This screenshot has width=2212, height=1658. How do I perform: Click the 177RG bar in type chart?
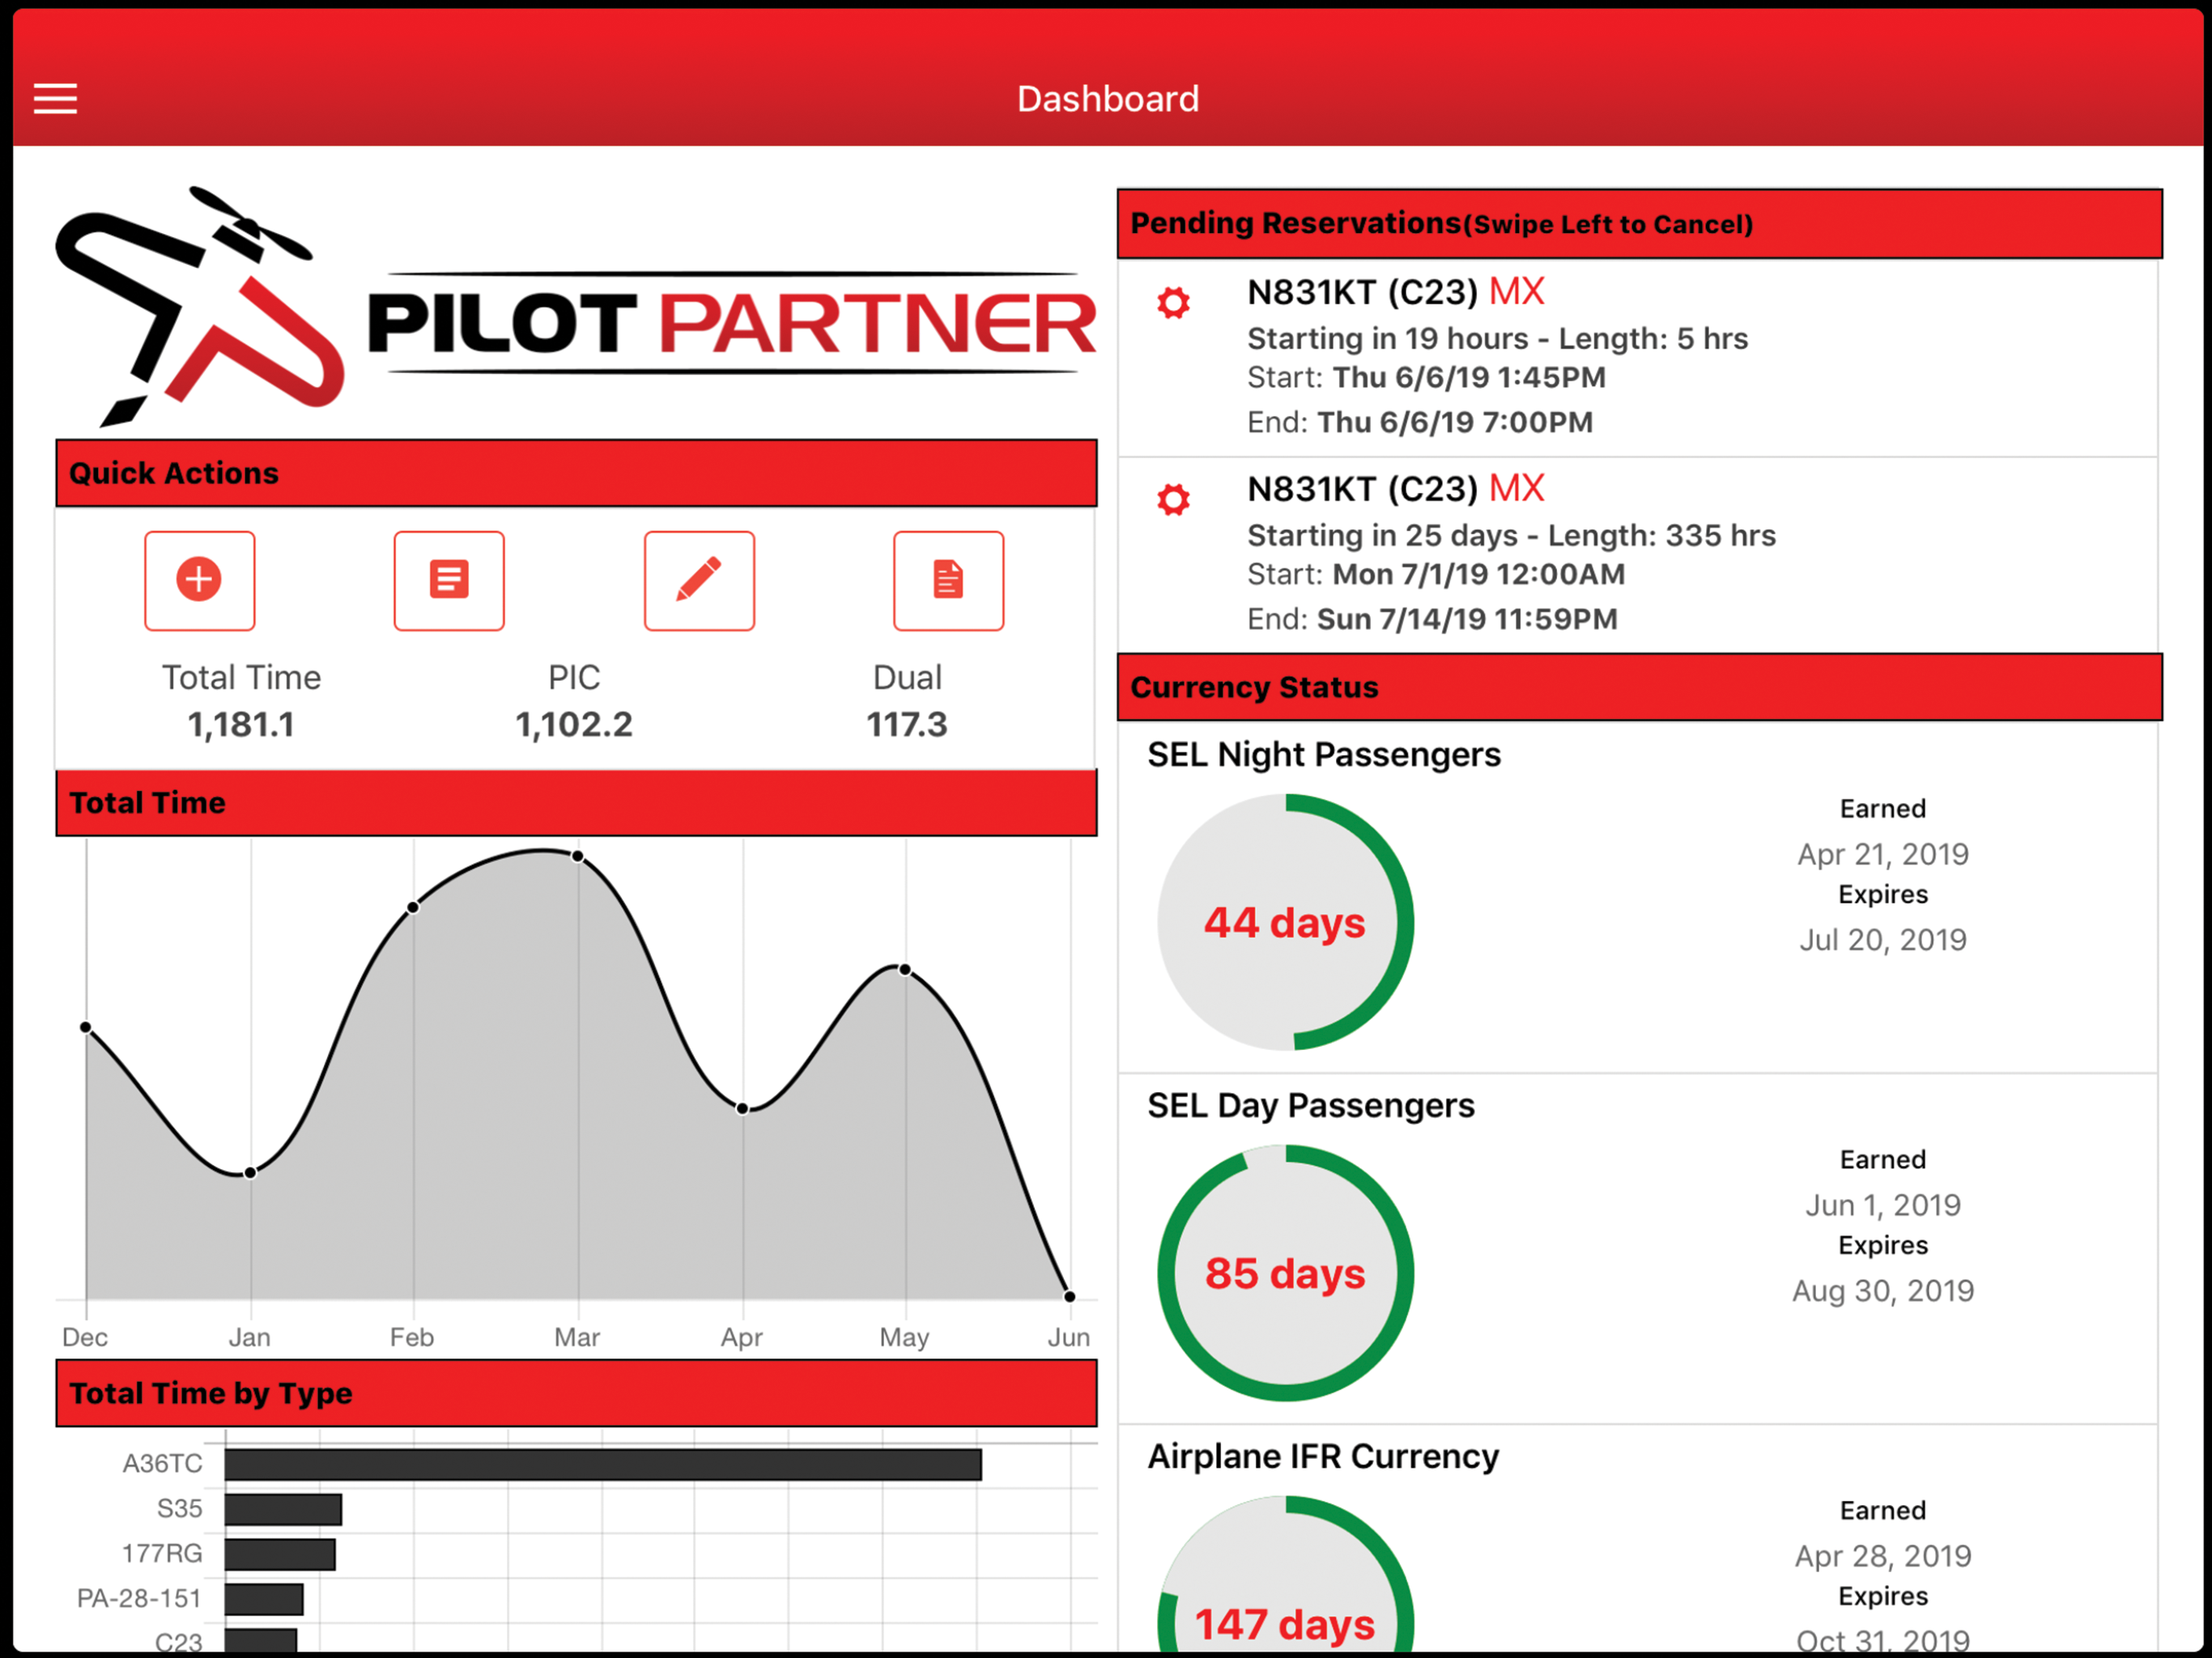tap(280, 1554)
